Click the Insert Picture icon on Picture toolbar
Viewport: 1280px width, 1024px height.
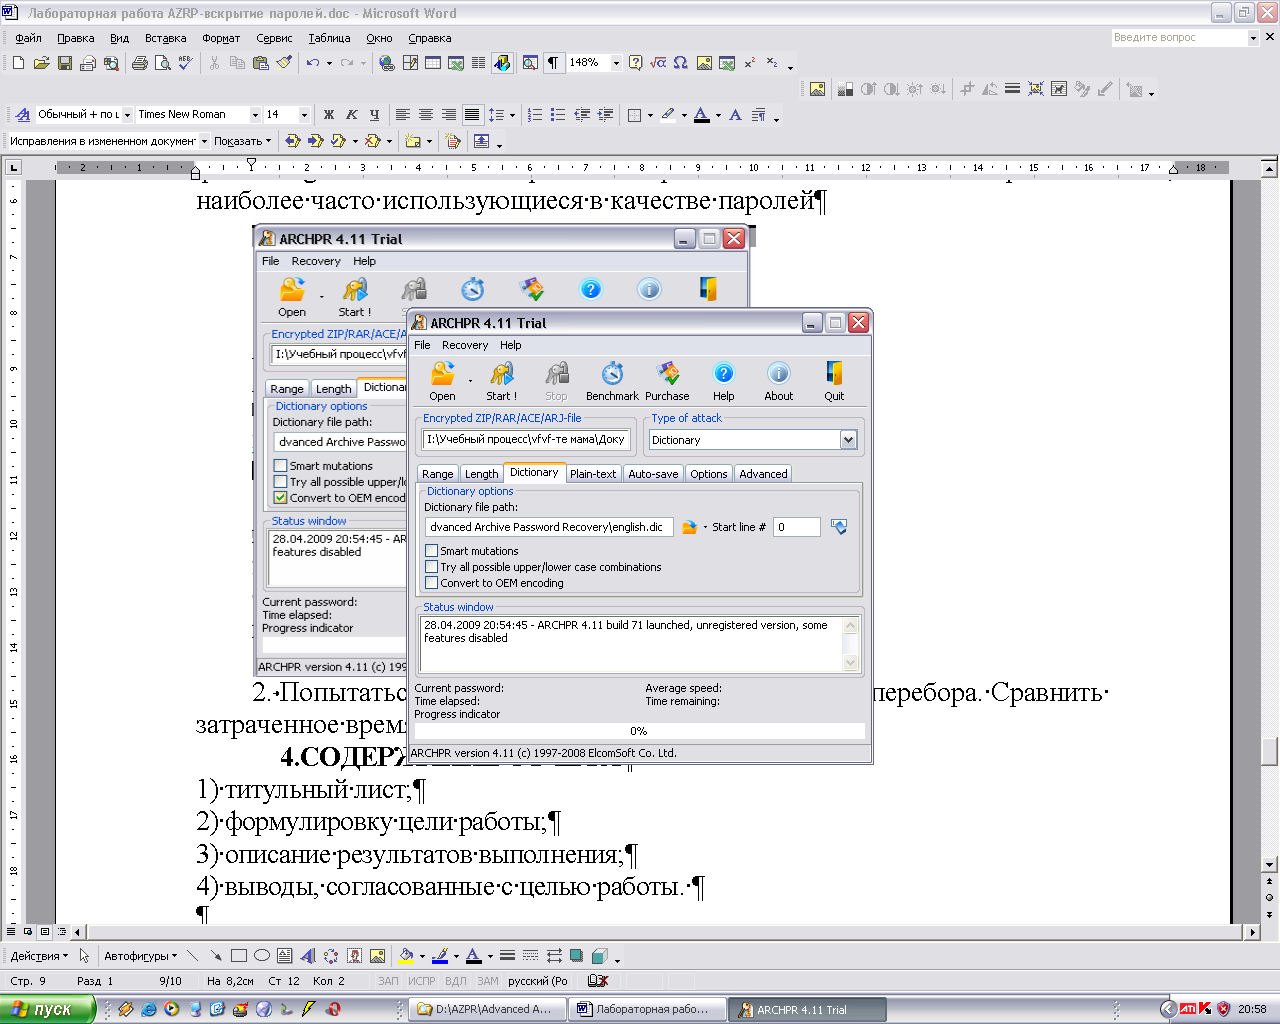pos(817,89)
